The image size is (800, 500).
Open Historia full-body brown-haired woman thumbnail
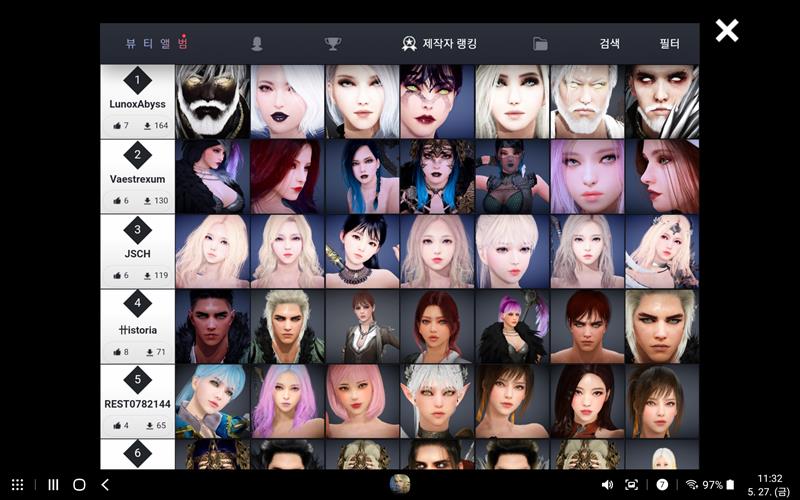[x=362, y=327]
